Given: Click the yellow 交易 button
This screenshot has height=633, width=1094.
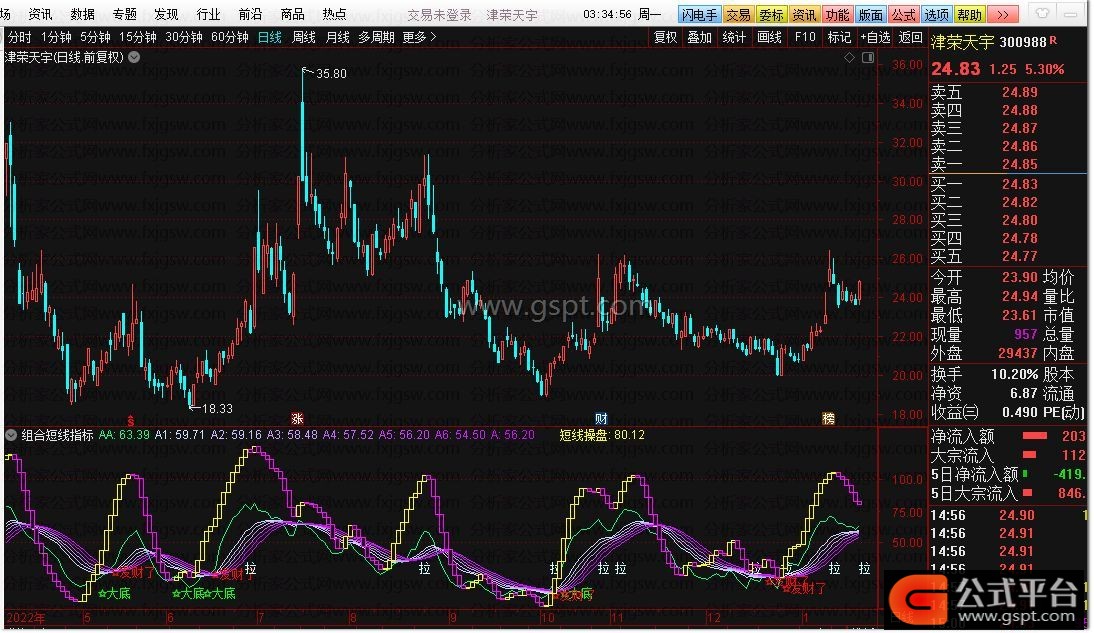Looking at the screenshot, I should pos(737,15).
